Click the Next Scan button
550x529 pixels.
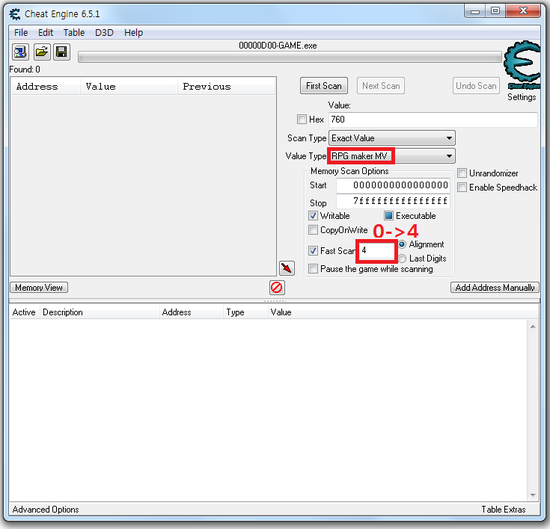pos(381,86)
